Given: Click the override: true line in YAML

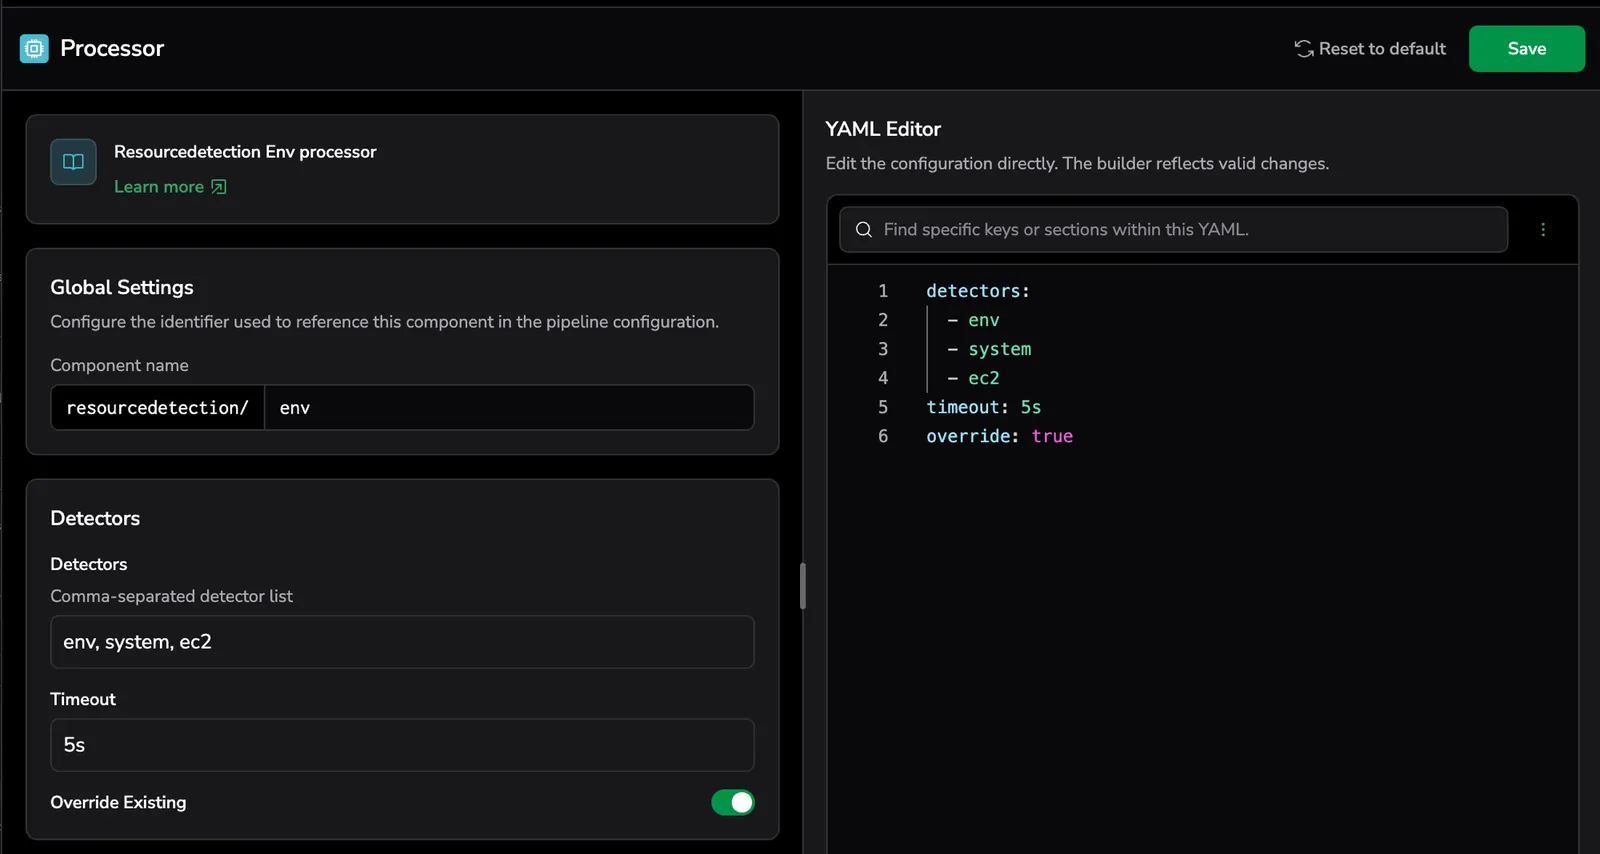Looking at the screenshot, I should pyautogui.click(x=999, y=436).
